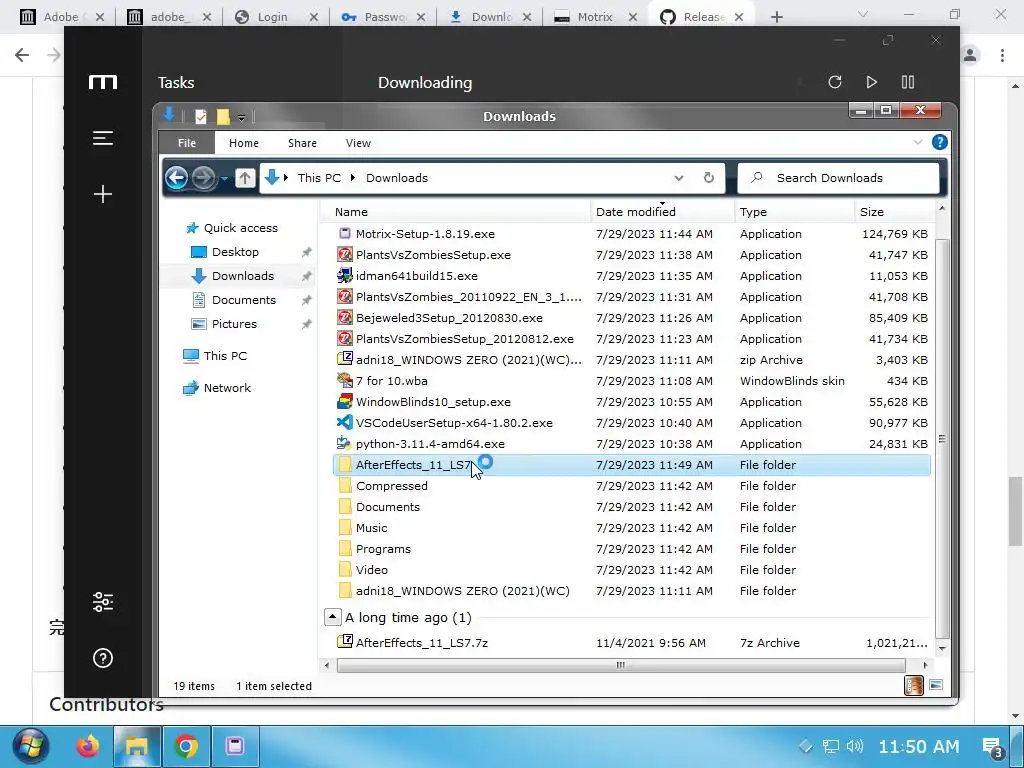
Task: Select 7 for 10.wba skin file
Action: pos(632,381)
